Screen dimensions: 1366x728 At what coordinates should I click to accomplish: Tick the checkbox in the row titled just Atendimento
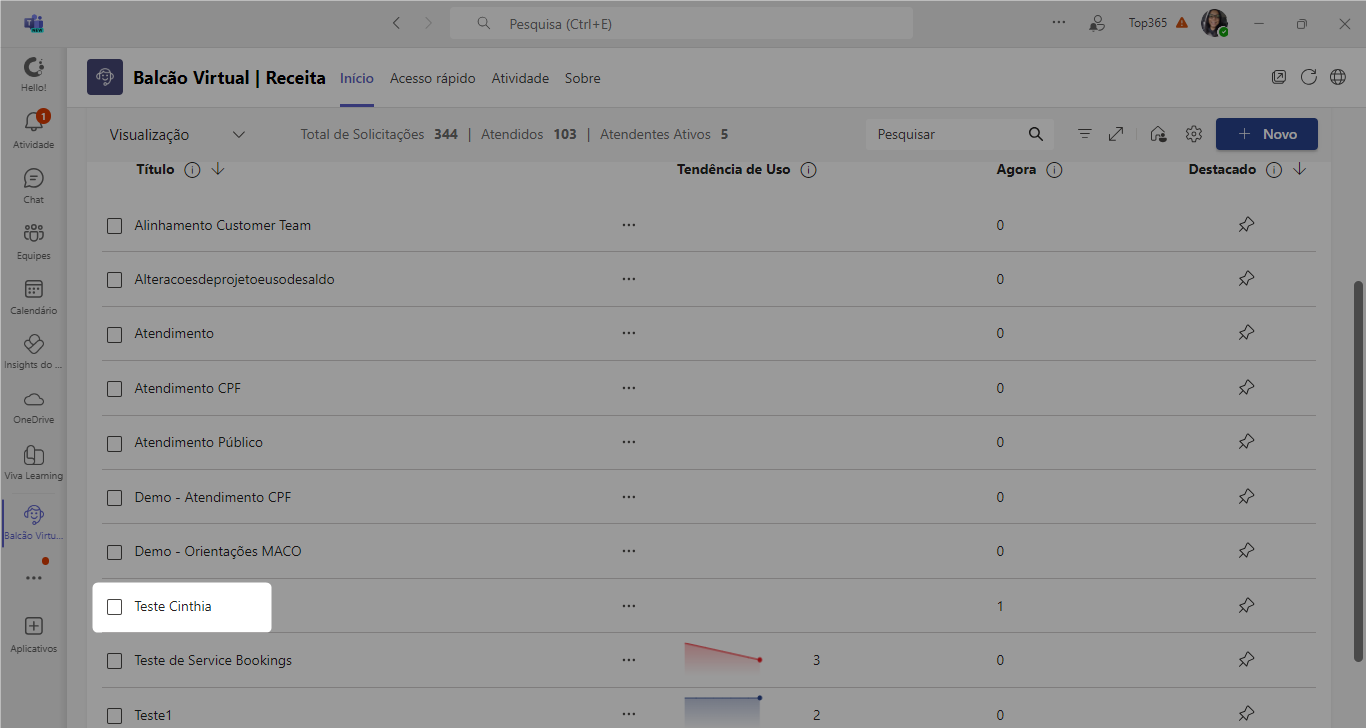point(115,334)
